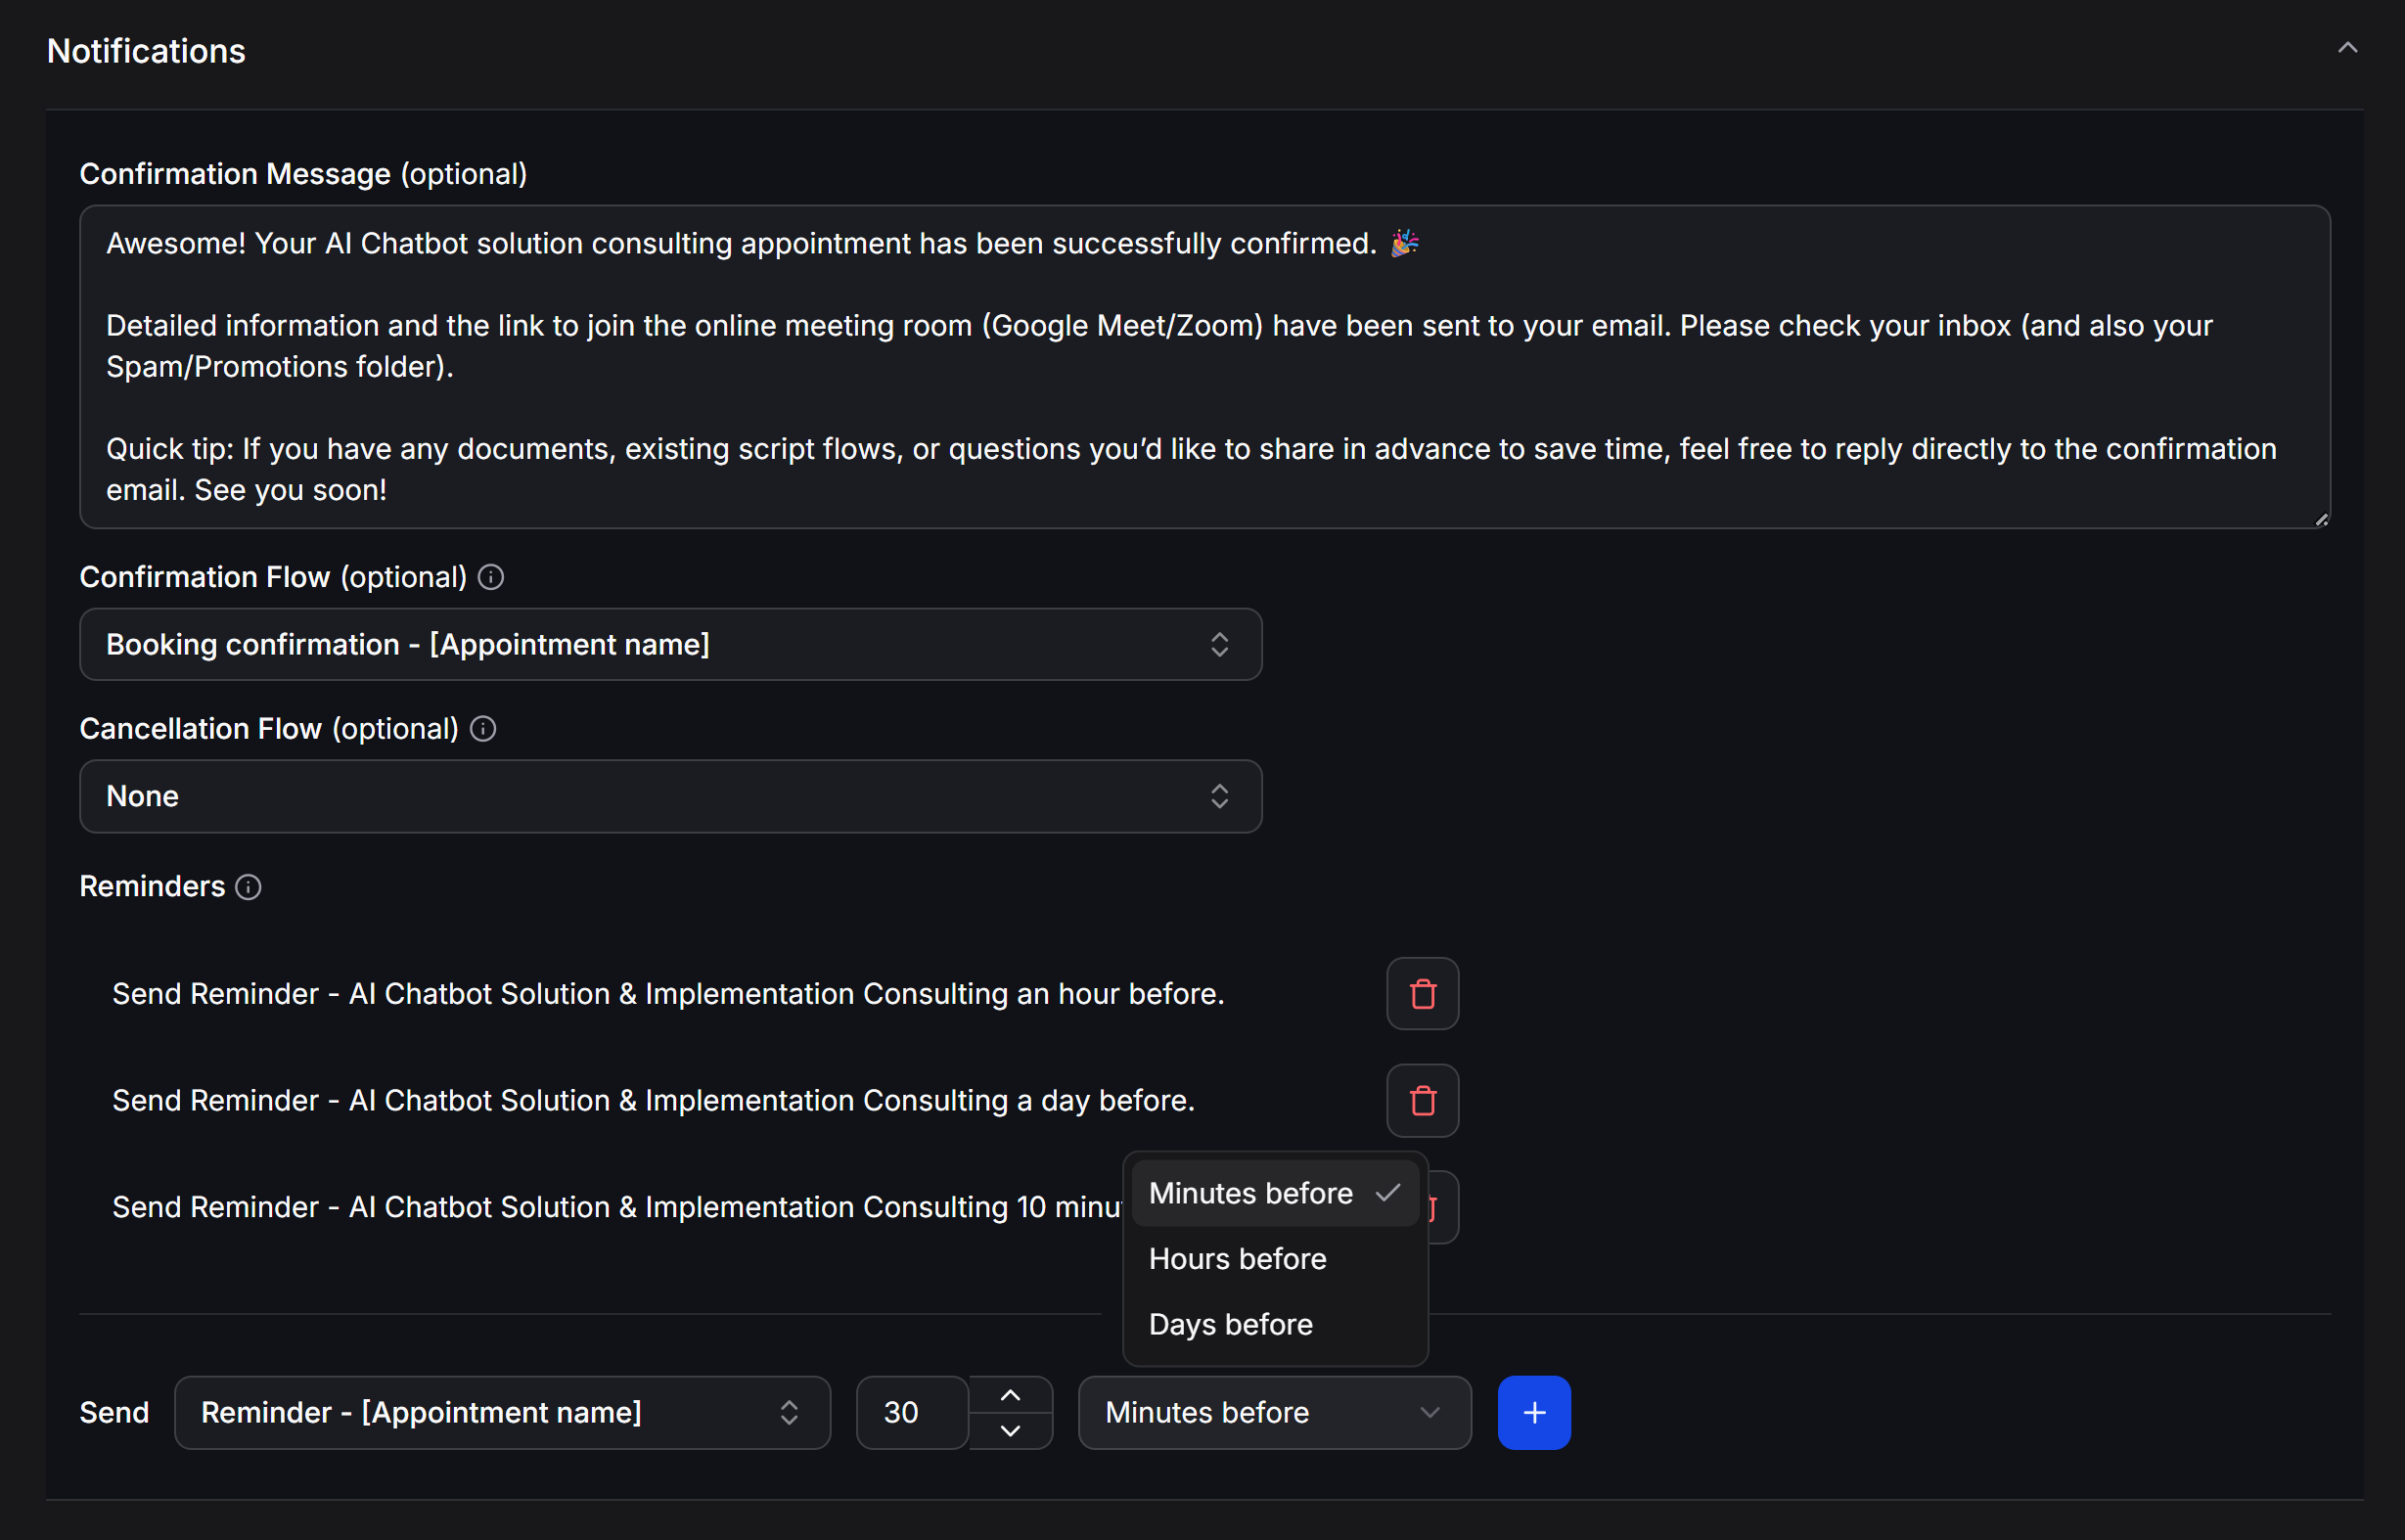
Task: Open the Cancellation Flow dropdown showing None
Action: pos(670,796)
